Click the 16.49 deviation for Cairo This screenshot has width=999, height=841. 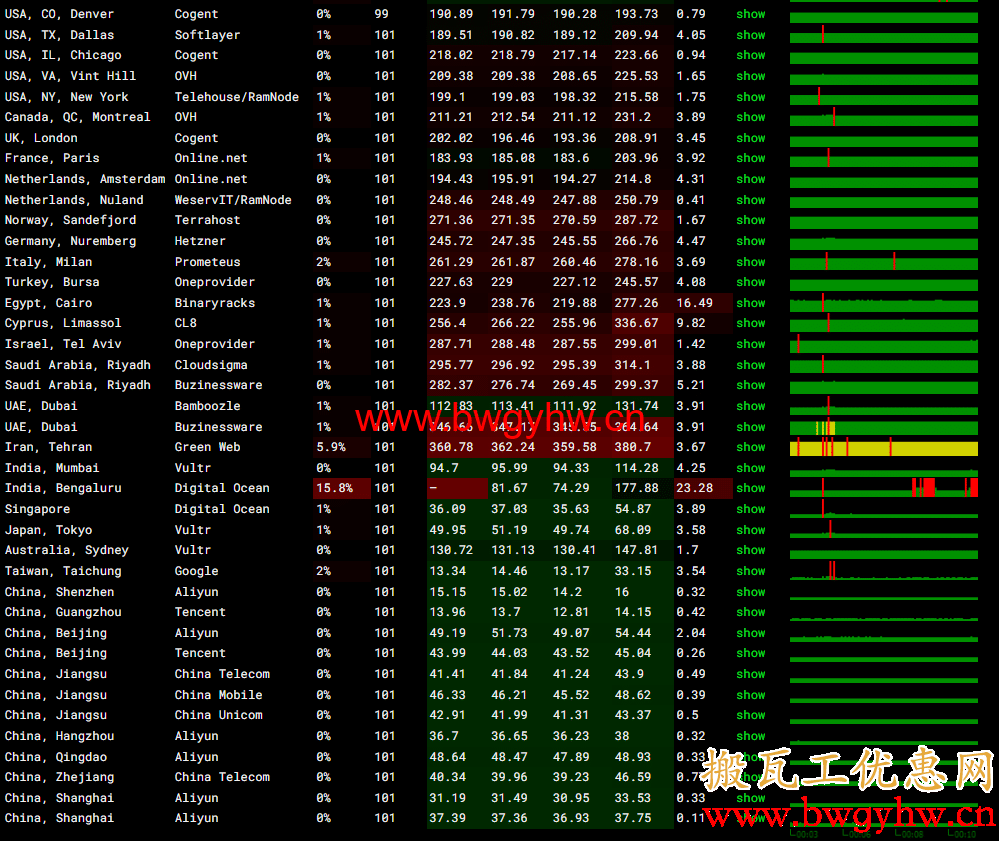point(694,303)
